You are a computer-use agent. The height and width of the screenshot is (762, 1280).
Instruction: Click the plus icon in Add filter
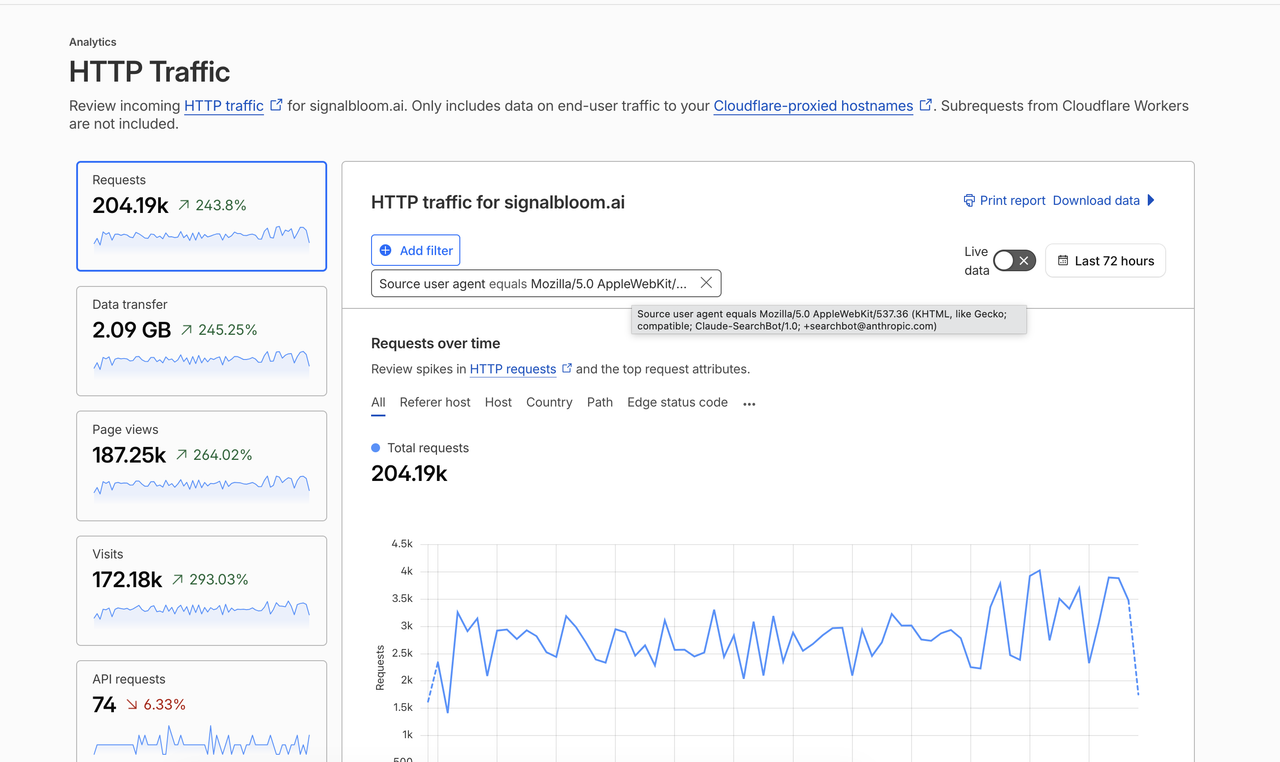(386, 250)
